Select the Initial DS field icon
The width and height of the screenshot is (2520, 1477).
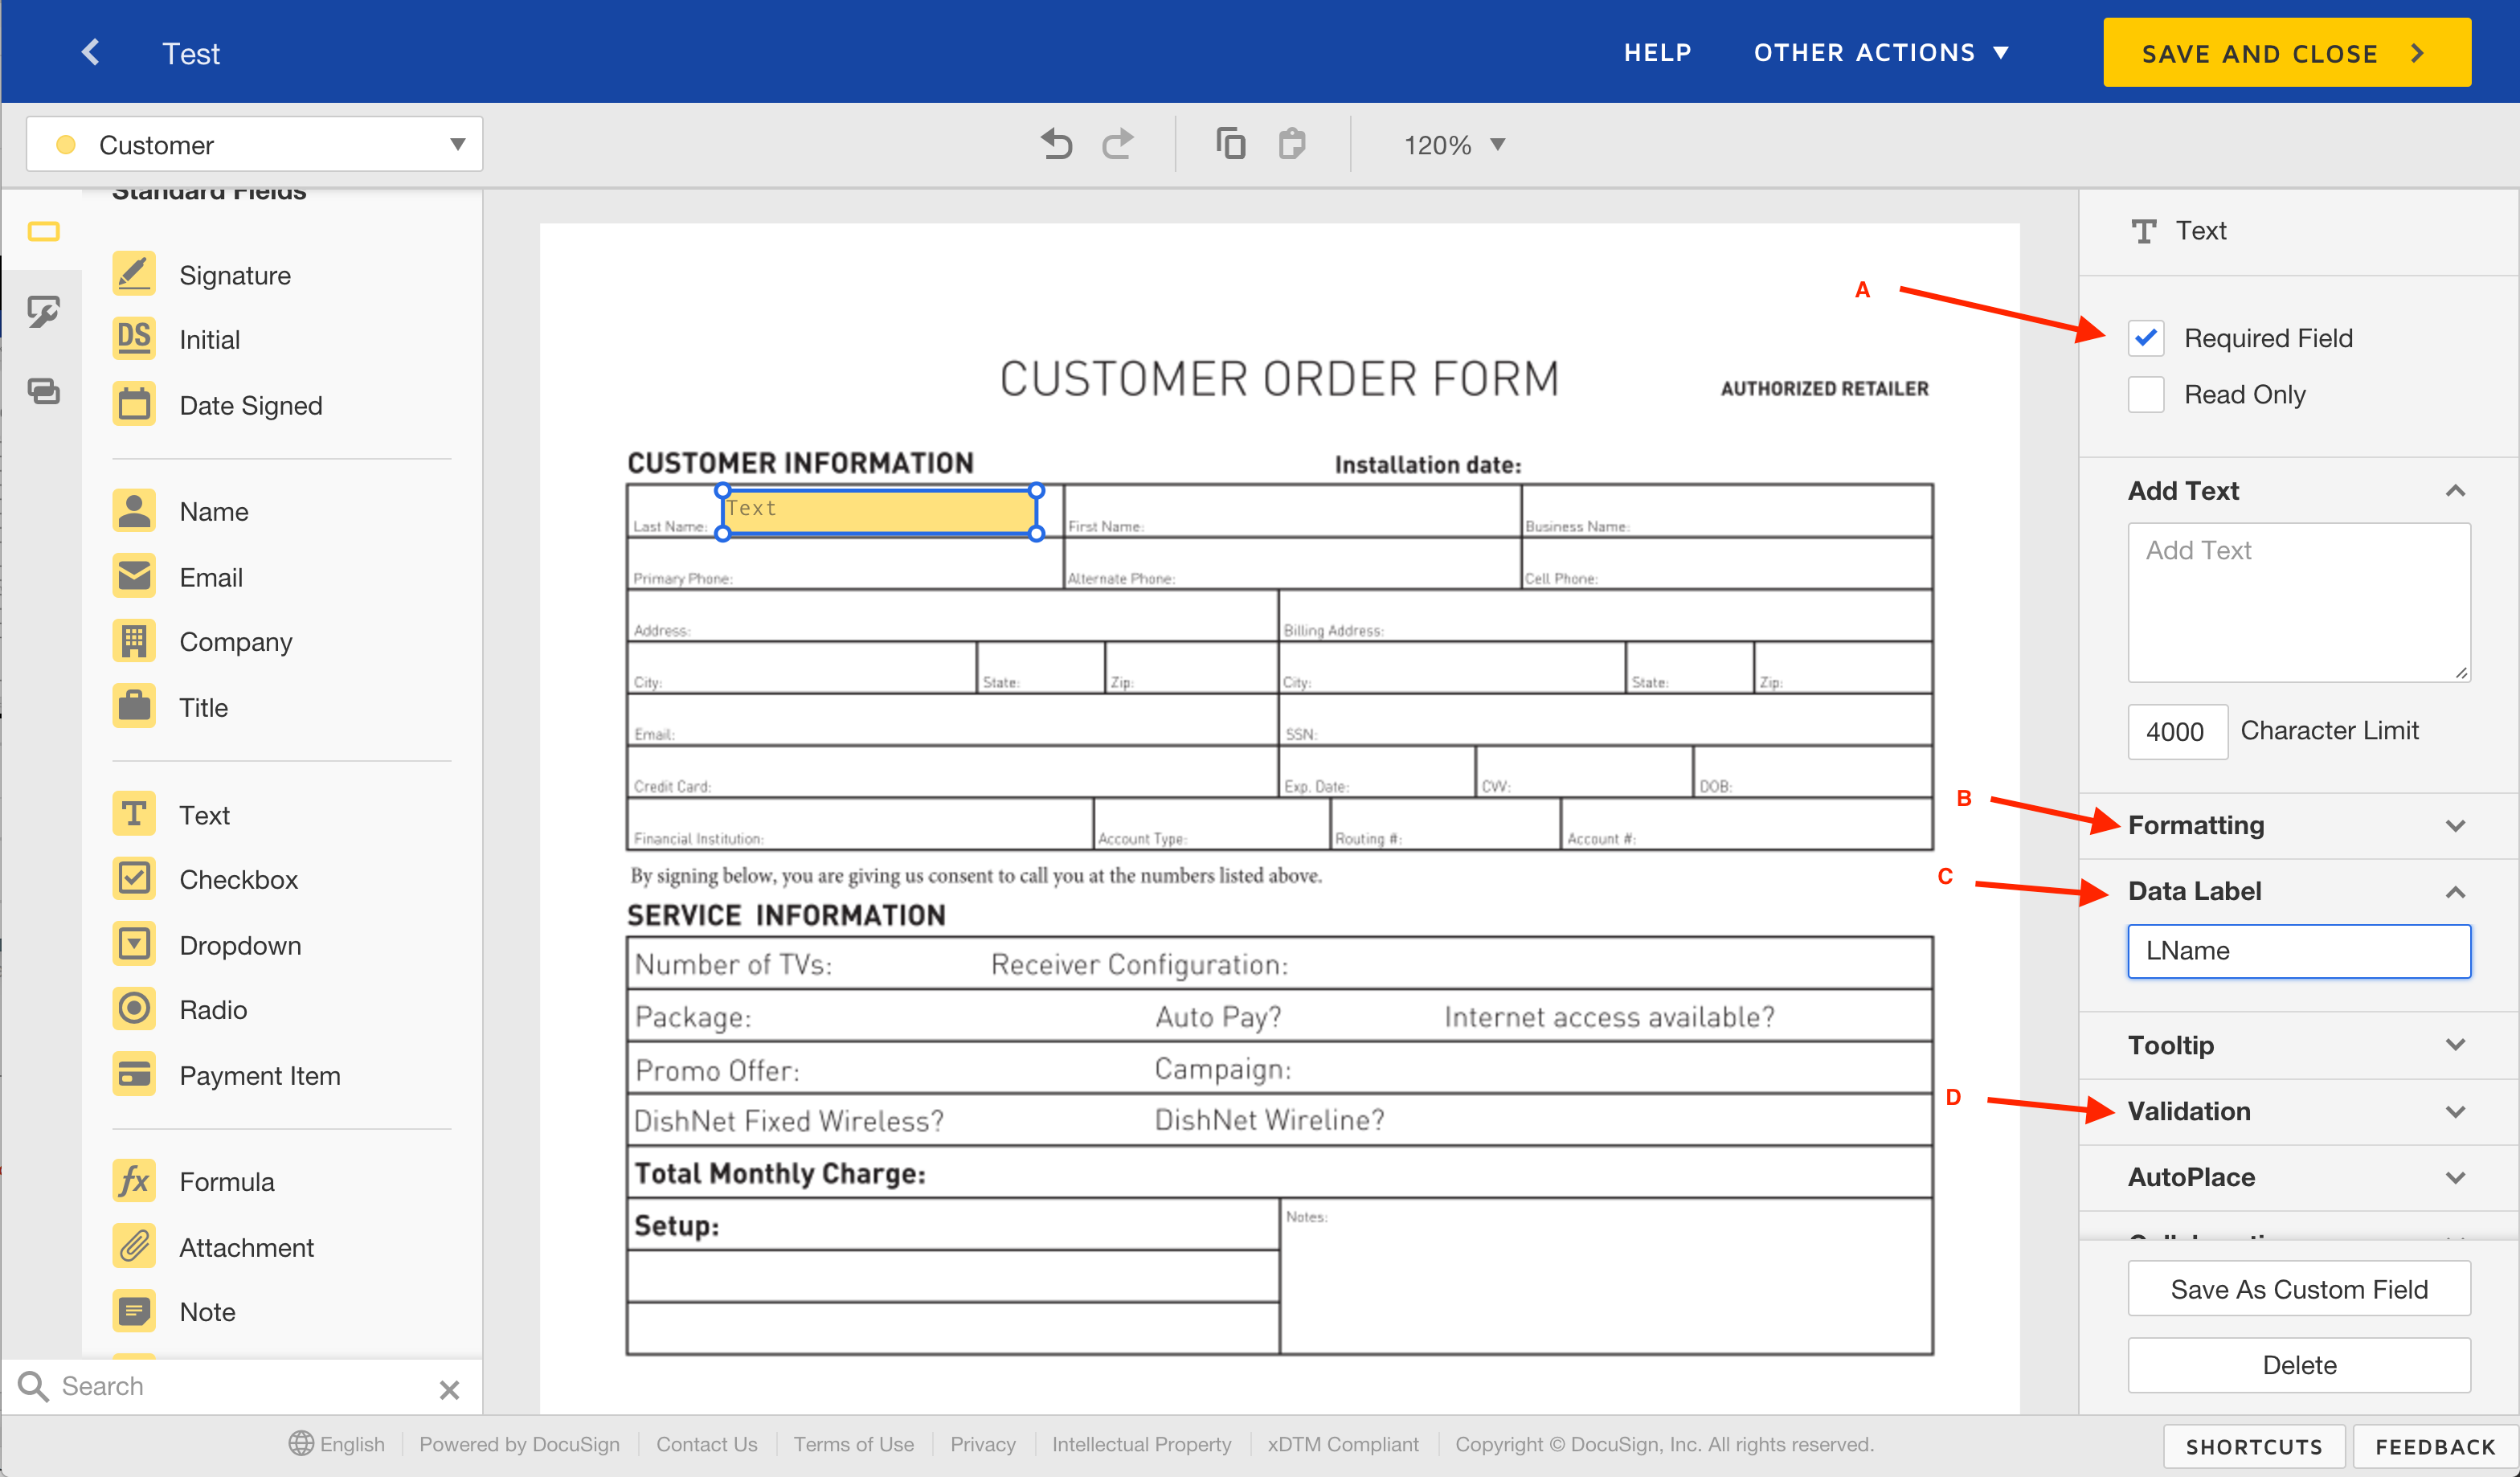pyautogui.click(x=134, y=339)
